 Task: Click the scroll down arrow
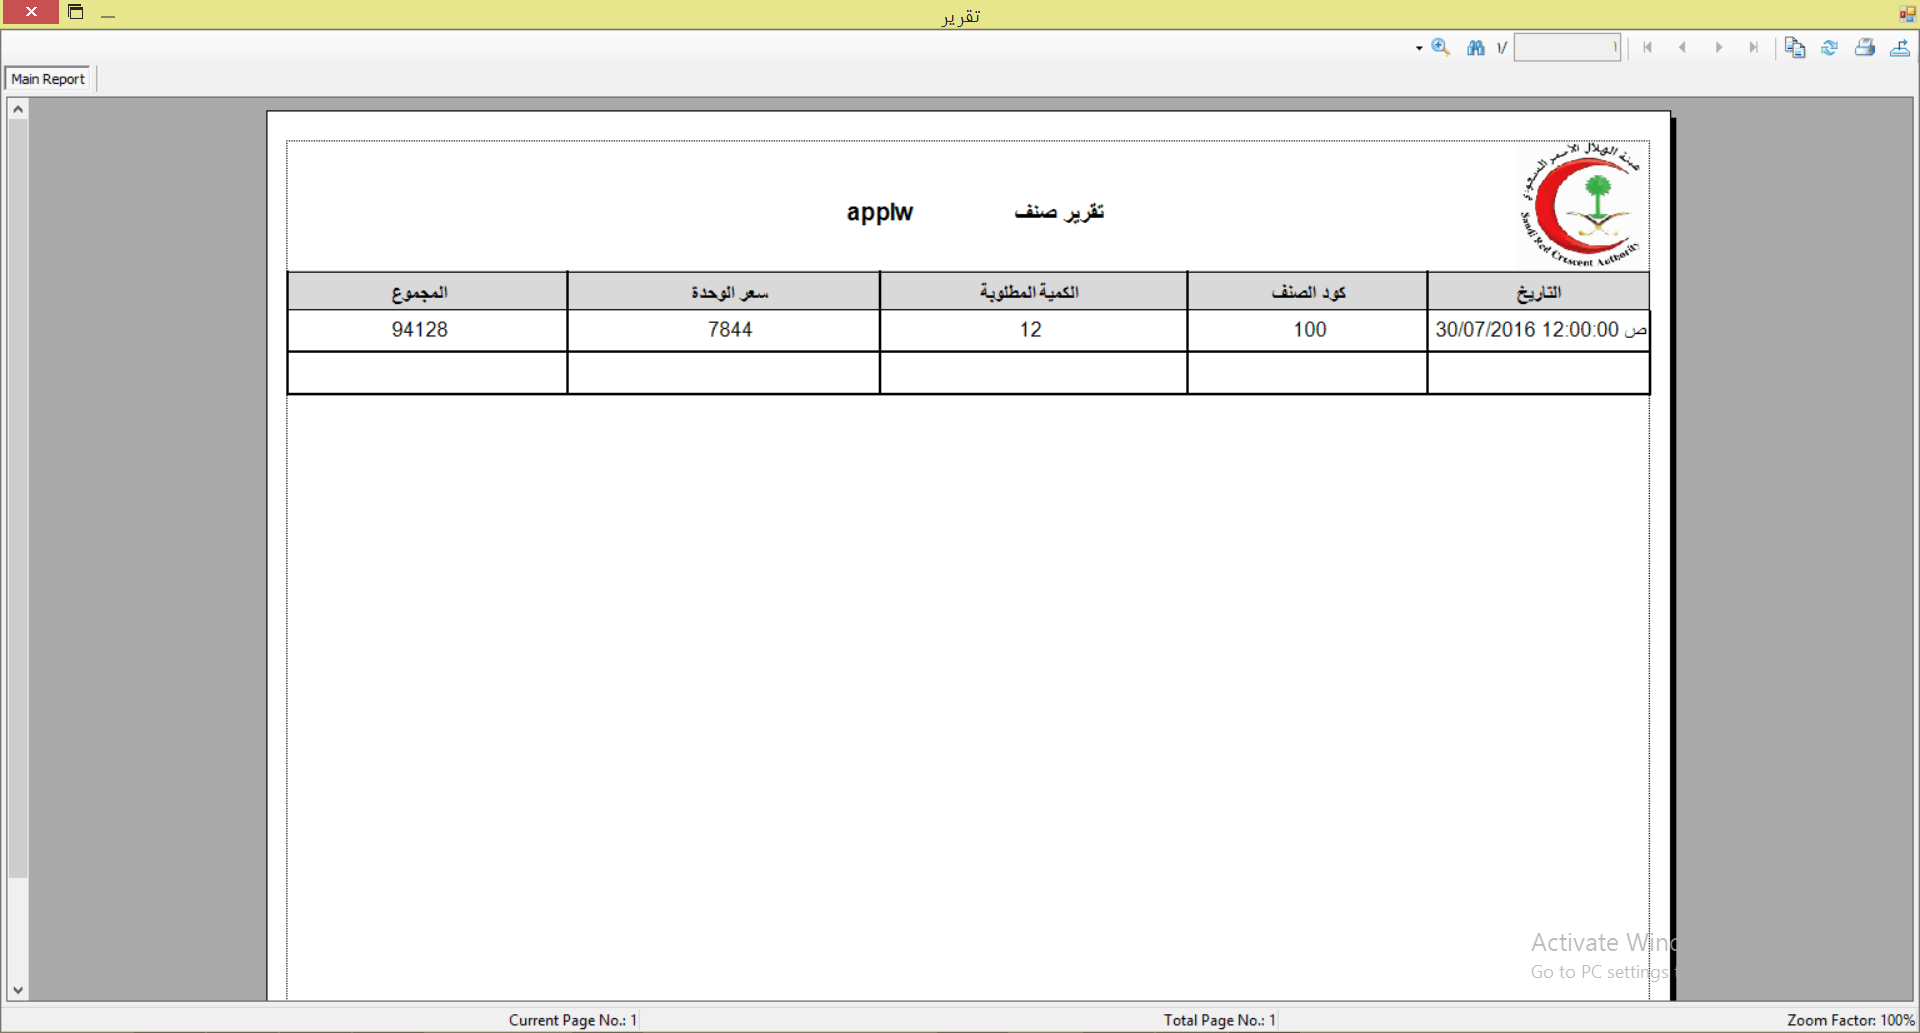(18, 990)
